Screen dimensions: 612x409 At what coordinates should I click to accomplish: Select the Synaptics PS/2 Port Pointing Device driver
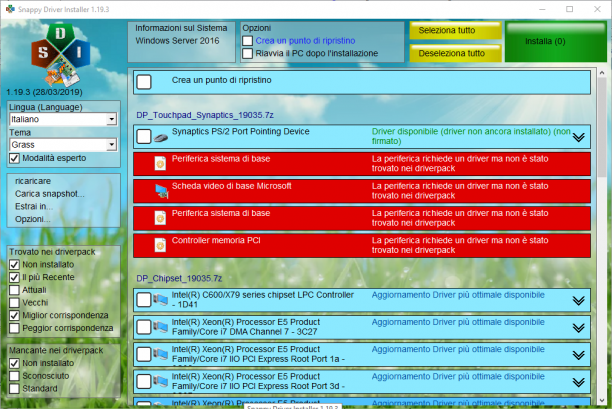[144, 137]
